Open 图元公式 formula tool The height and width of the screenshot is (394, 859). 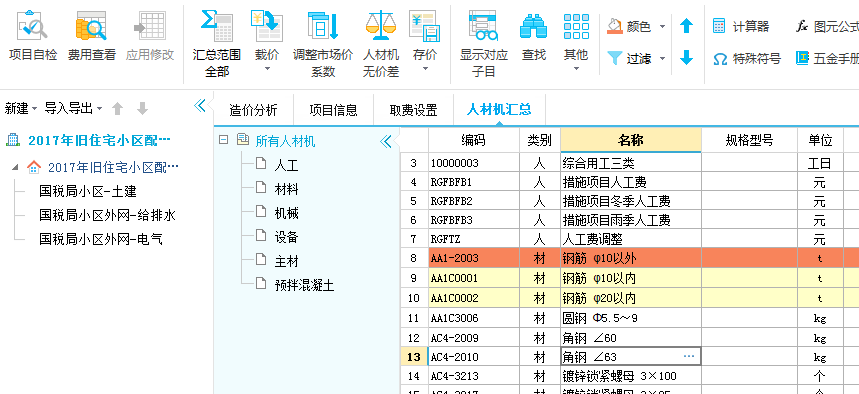(827, 26)
